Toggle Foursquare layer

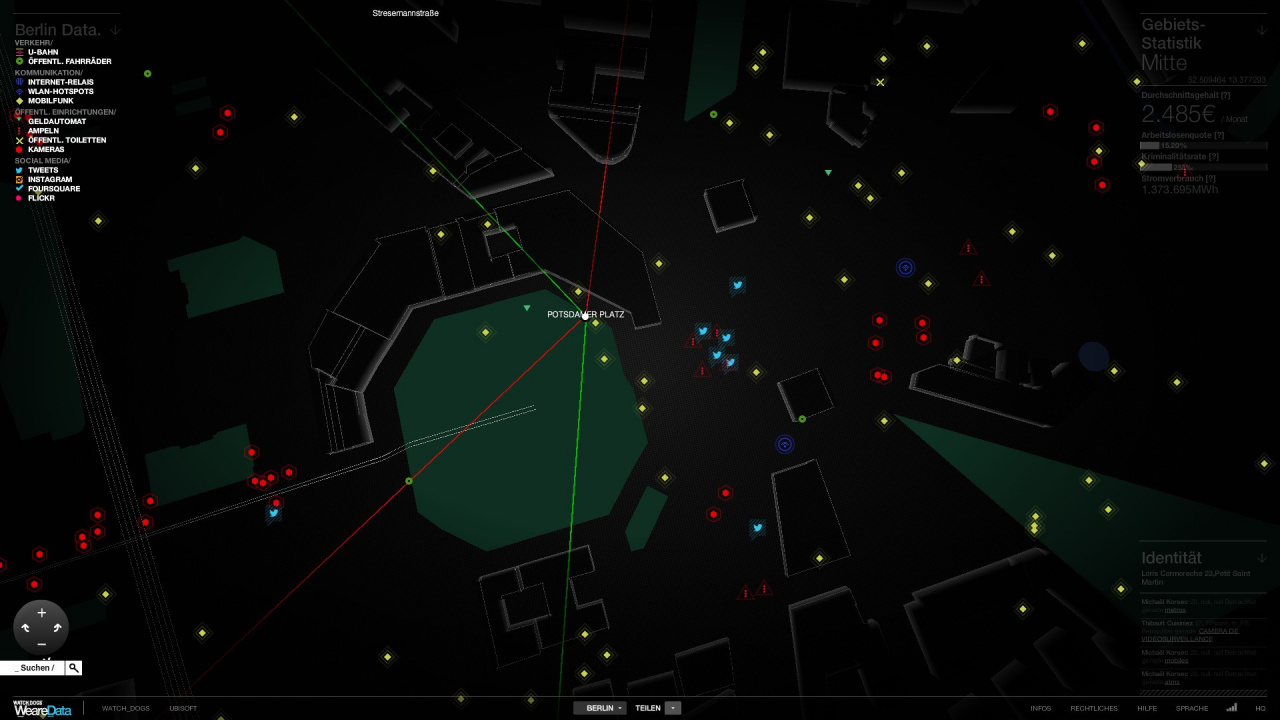[47, 189]
